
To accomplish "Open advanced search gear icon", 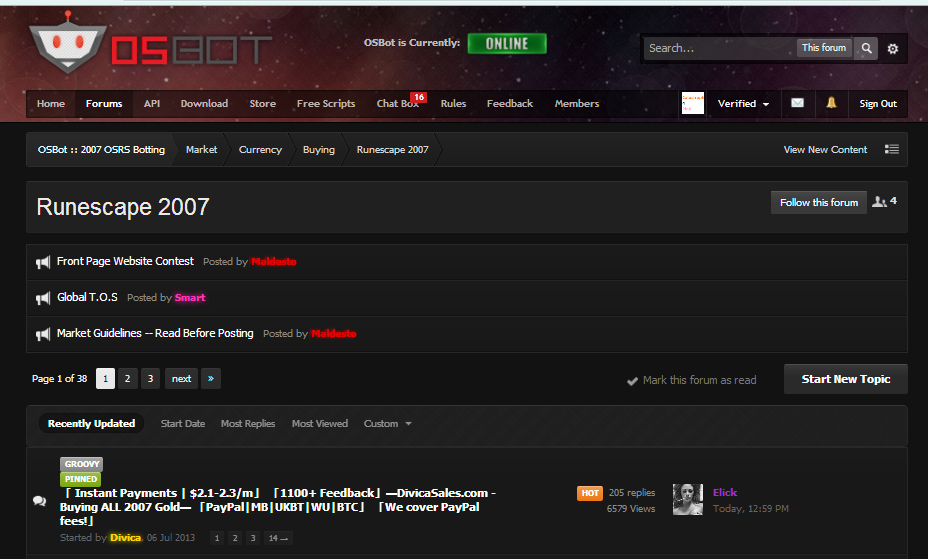I will 892,49.
